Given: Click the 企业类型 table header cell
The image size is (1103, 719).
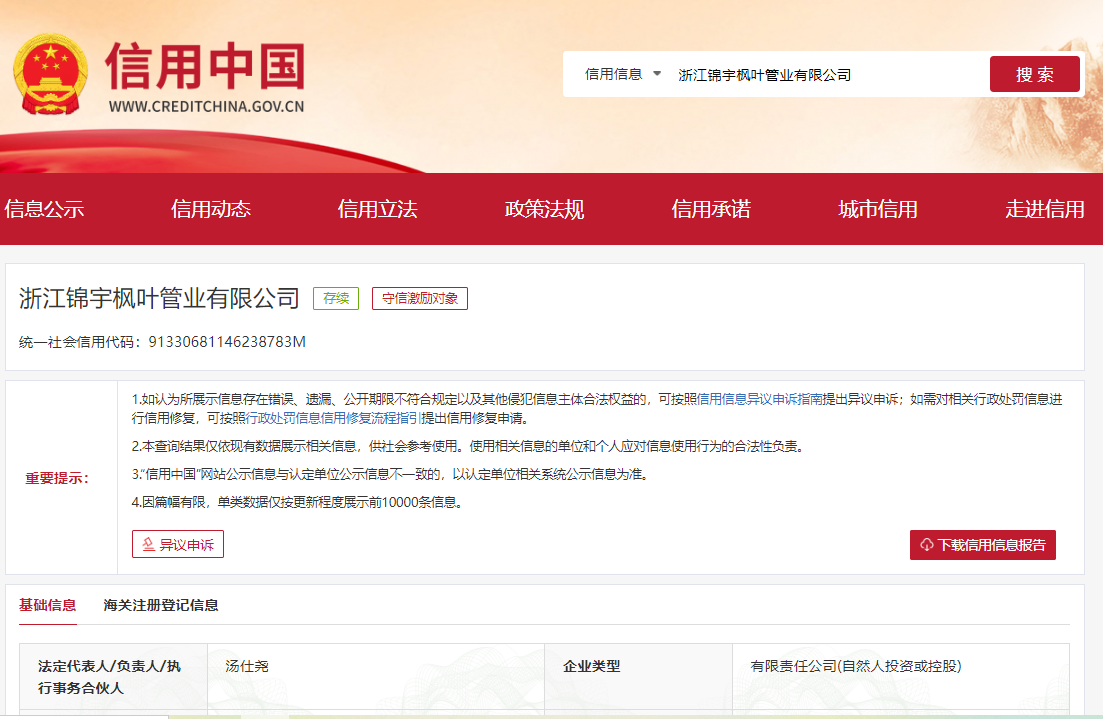Looking at the screenshot, I should (x=638, y=677).
